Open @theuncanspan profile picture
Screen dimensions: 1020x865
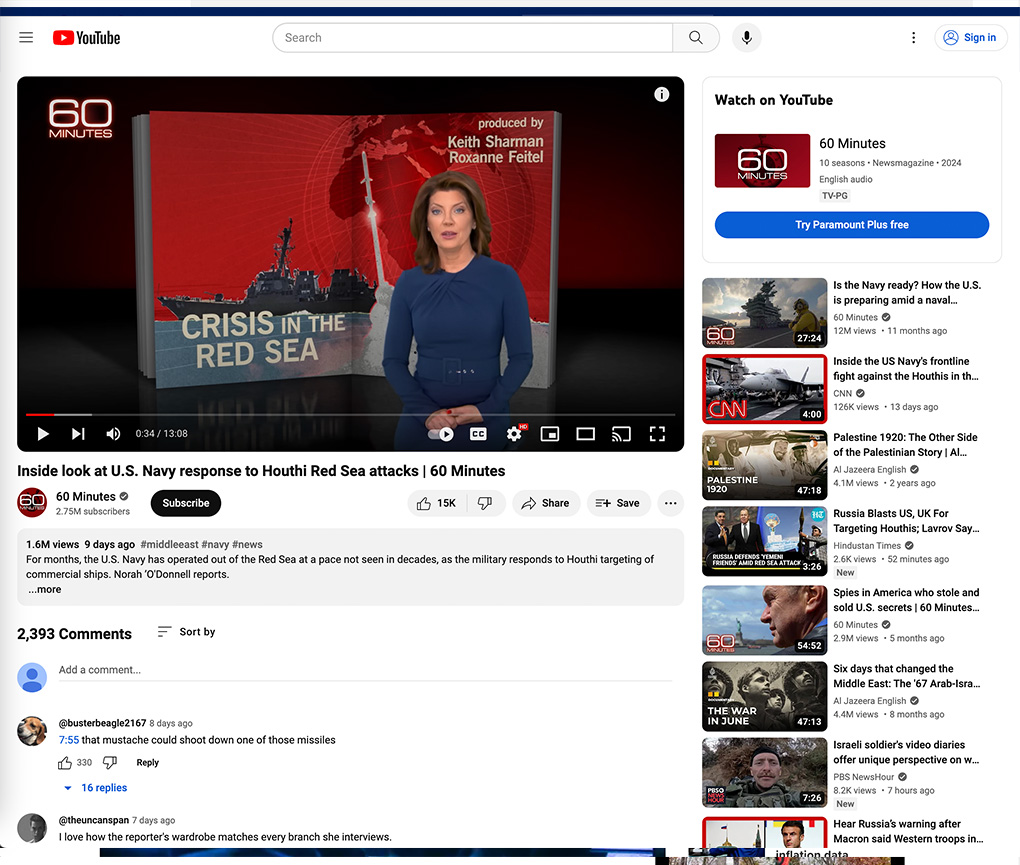(x=32, y=829)
